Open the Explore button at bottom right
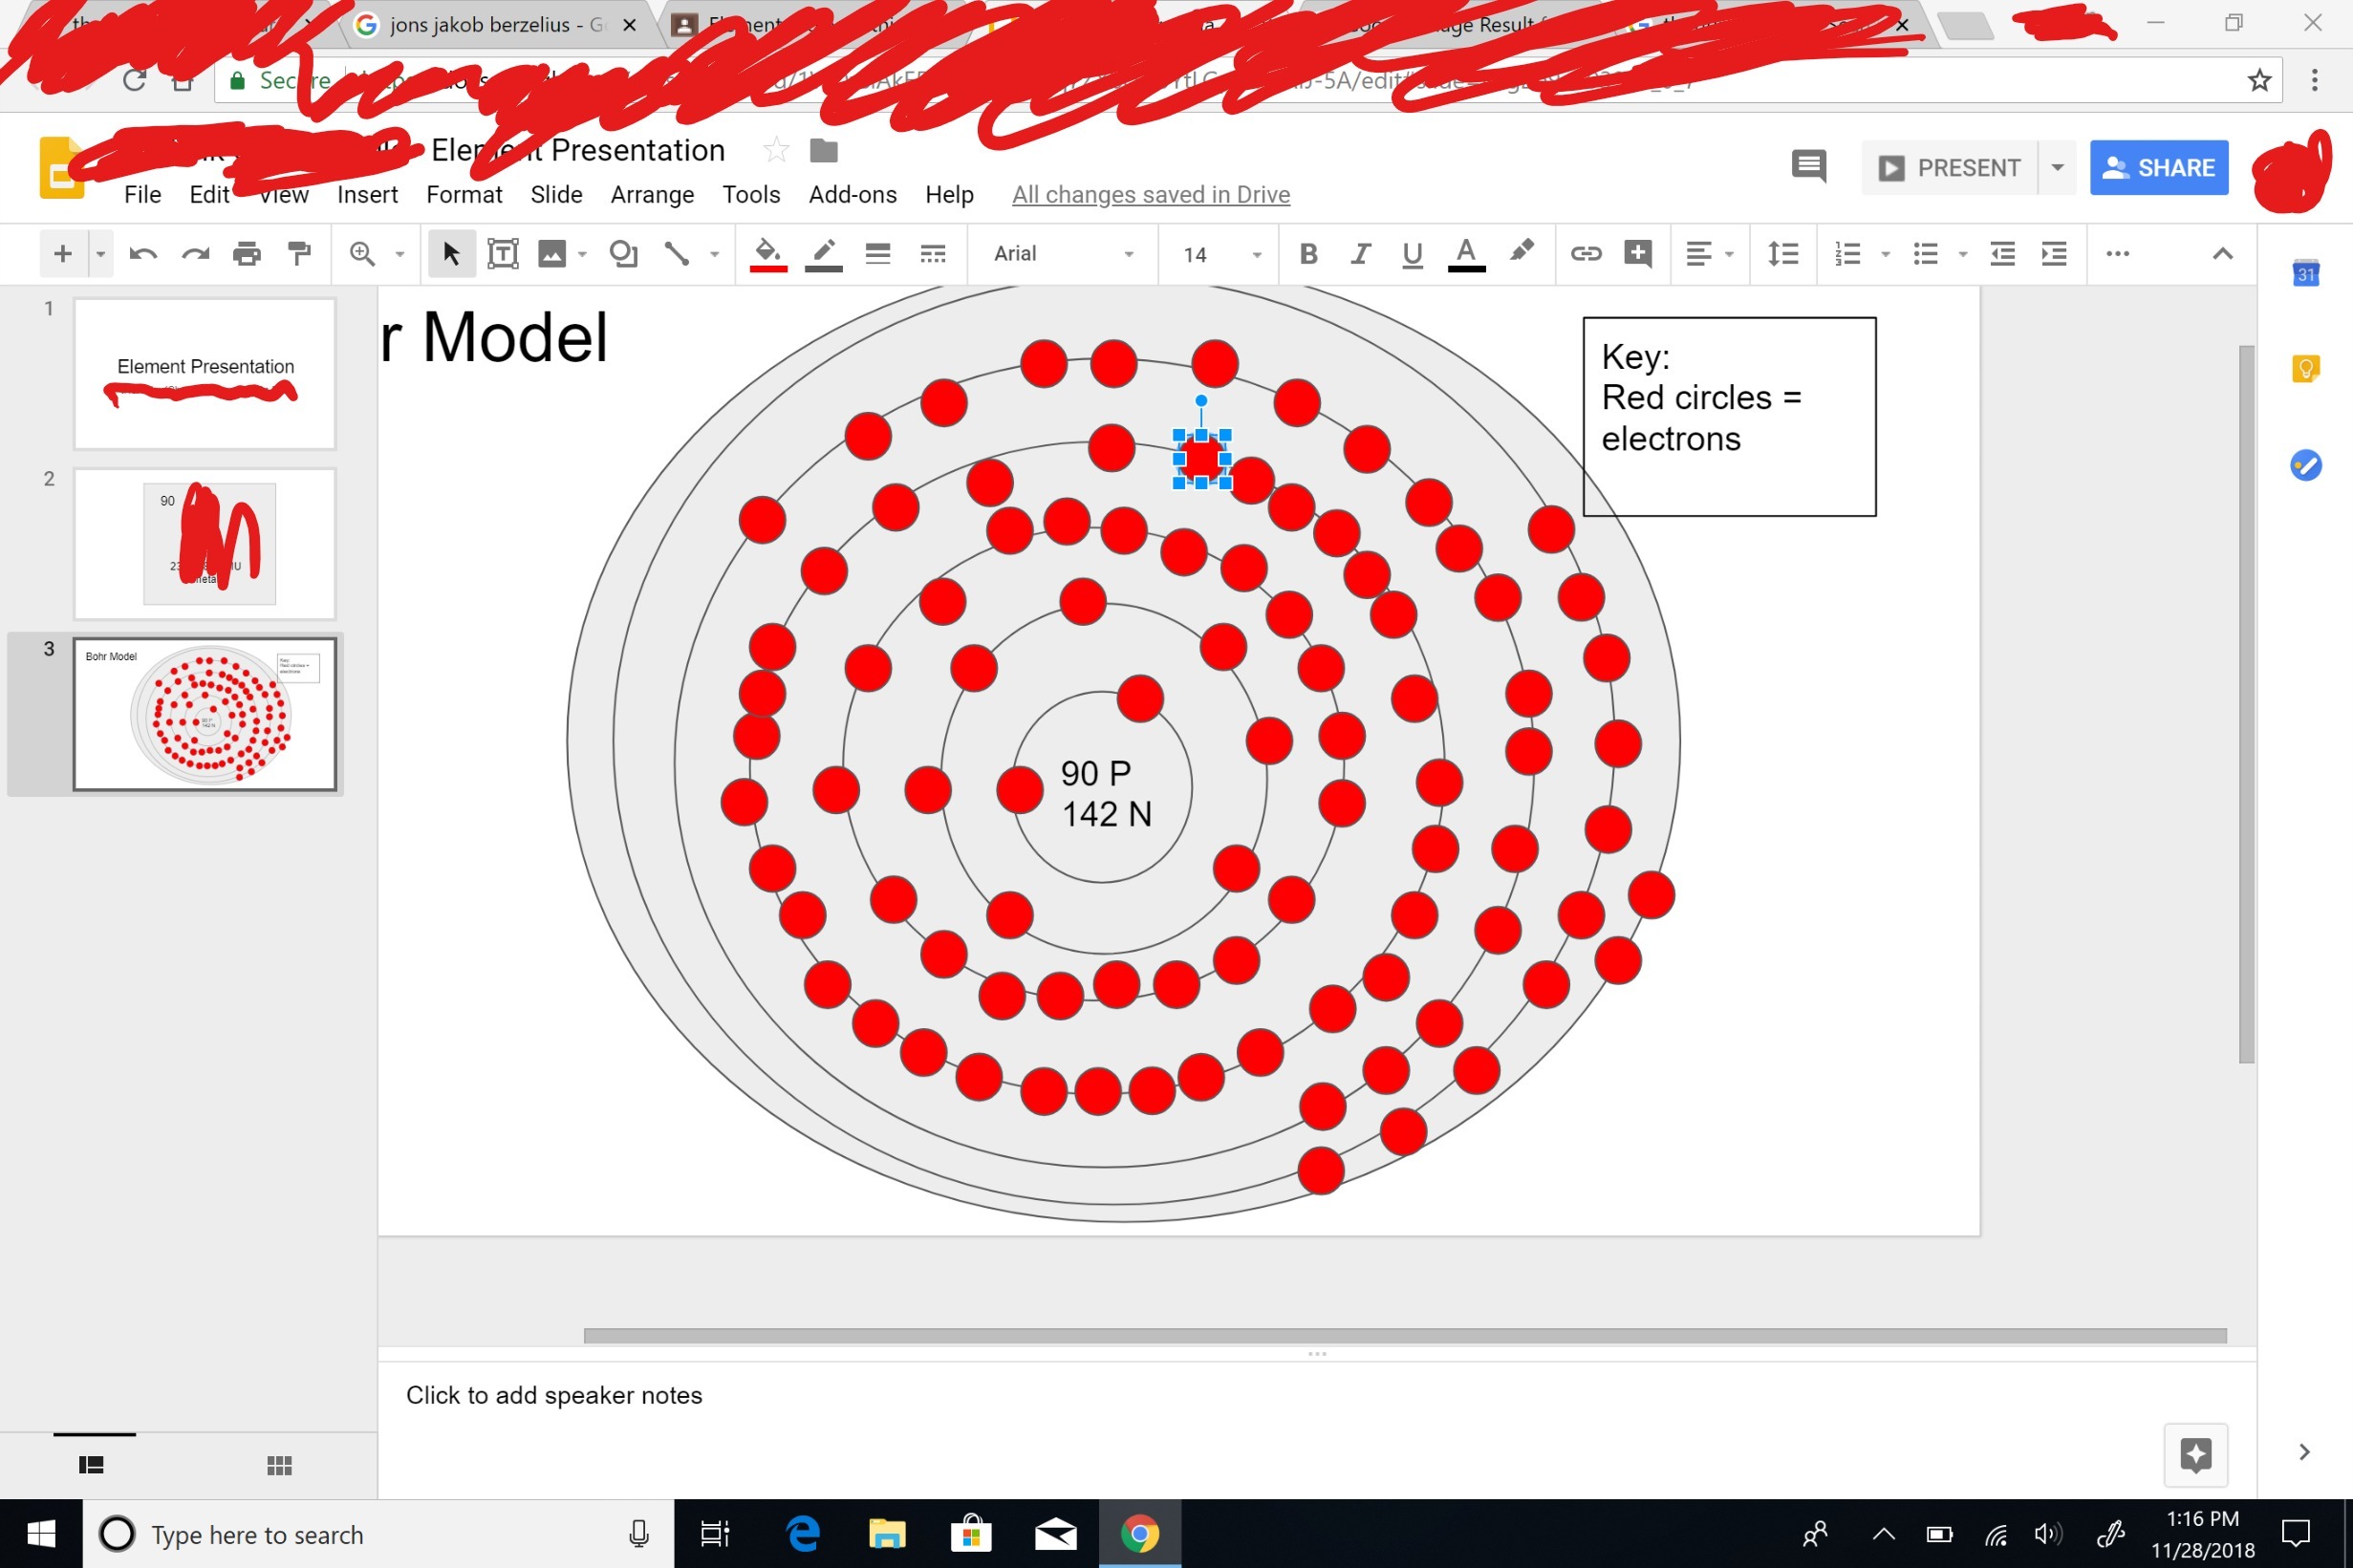2353x1568 pixels. pos(2195,1454)
